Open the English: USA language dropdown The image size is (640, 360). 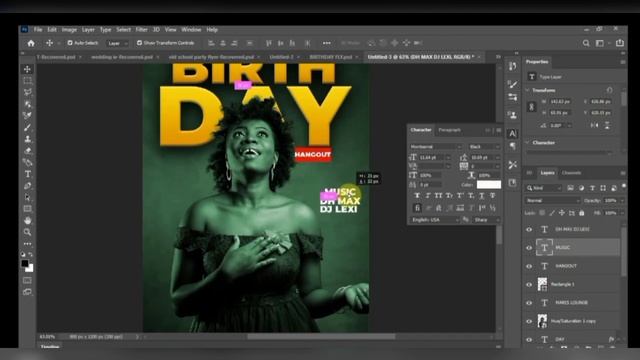[x=434, y=220]
